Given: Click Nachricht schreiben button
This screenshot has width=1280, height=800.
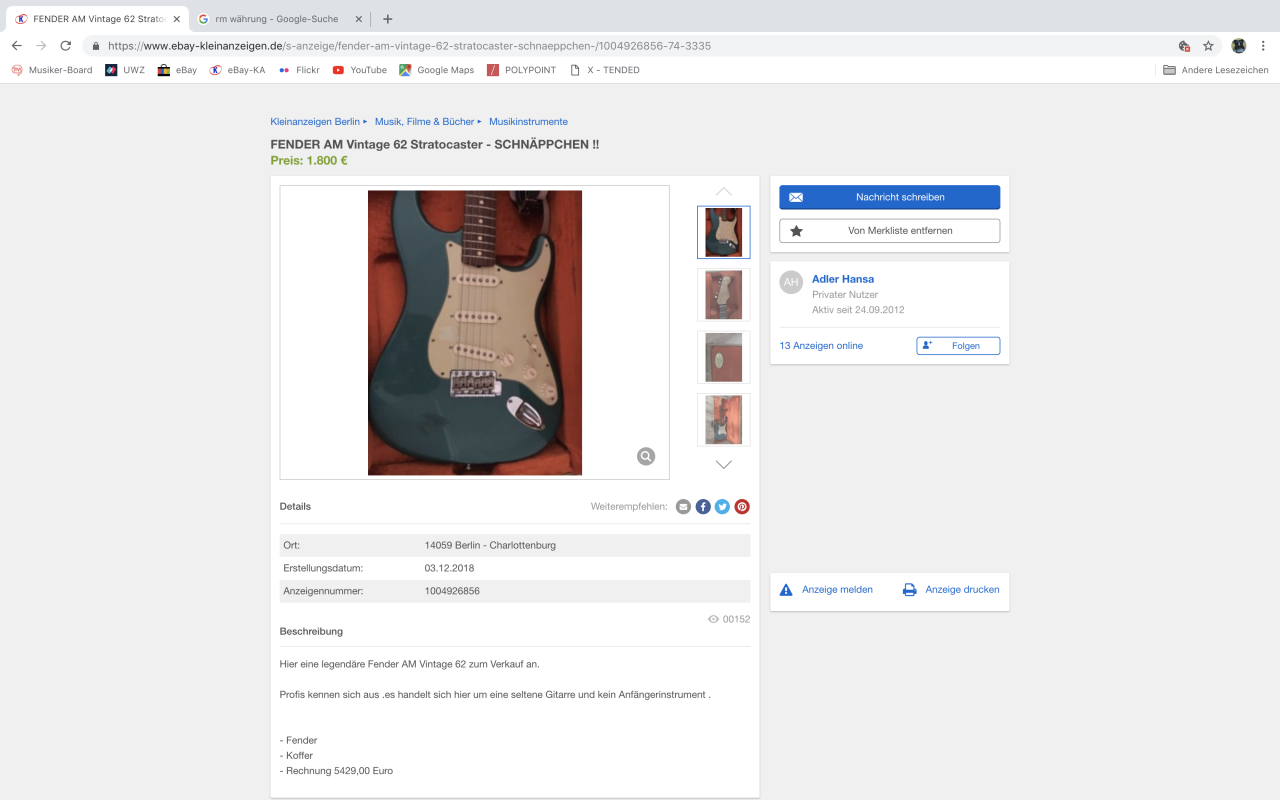Looking at the screenshot, I should point(890,197).
